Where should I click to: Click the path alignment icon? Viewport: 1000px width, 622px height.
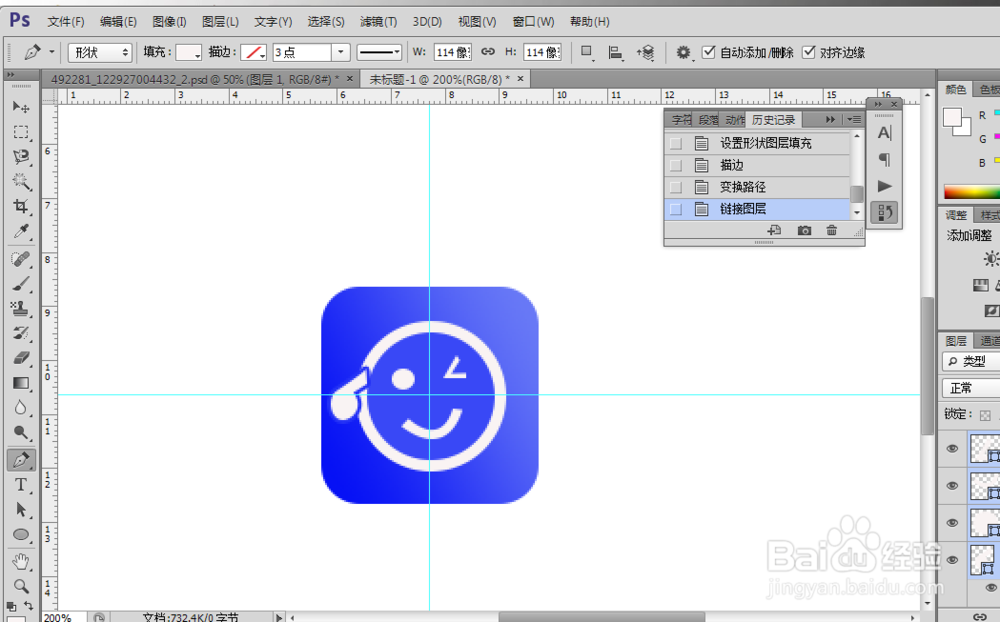click(615, 52)
